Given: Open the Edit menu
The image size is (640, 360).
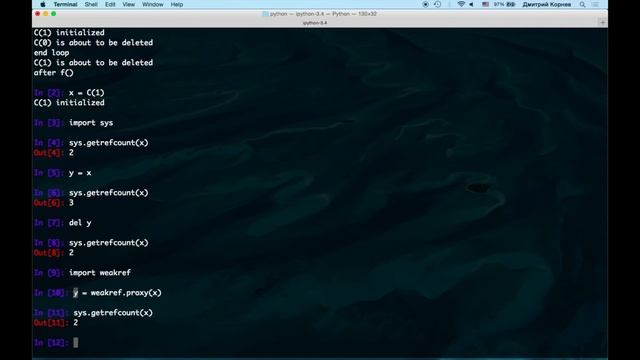Looking at the screenshot, I should tap(110, 4).
